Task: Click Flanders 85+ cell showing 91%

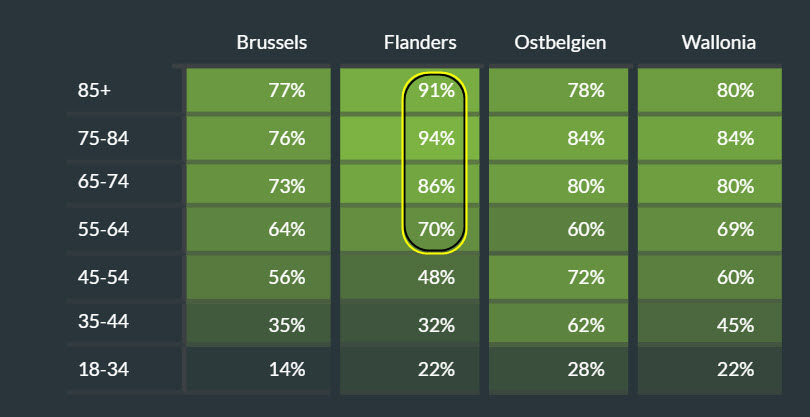Action: [436, 91]
